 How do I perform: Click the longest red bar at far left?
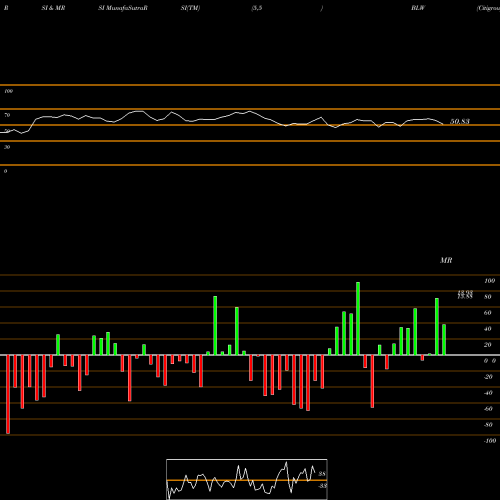8,394
